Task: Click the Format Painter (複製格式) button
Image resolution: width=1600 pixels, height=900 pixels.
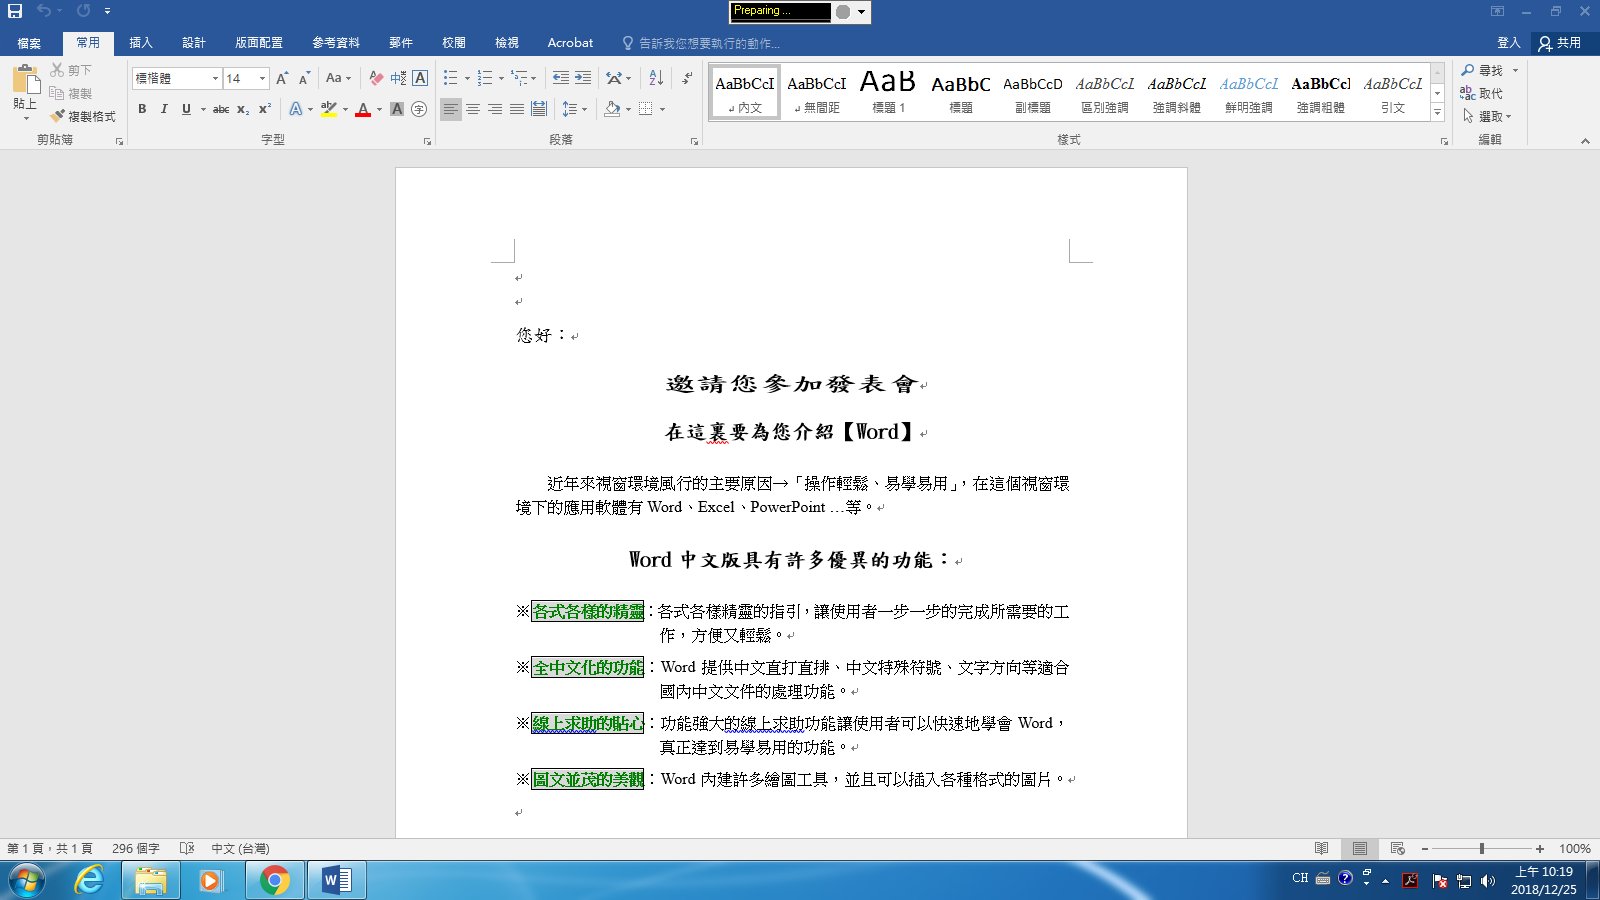Action: pos(83,116)
